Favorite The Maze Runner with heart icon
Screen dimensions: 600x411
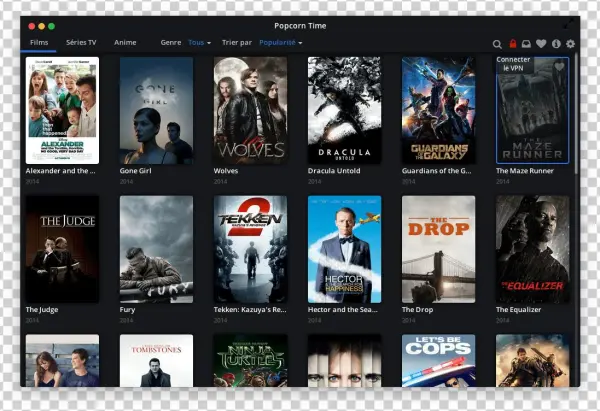(559, 67)
